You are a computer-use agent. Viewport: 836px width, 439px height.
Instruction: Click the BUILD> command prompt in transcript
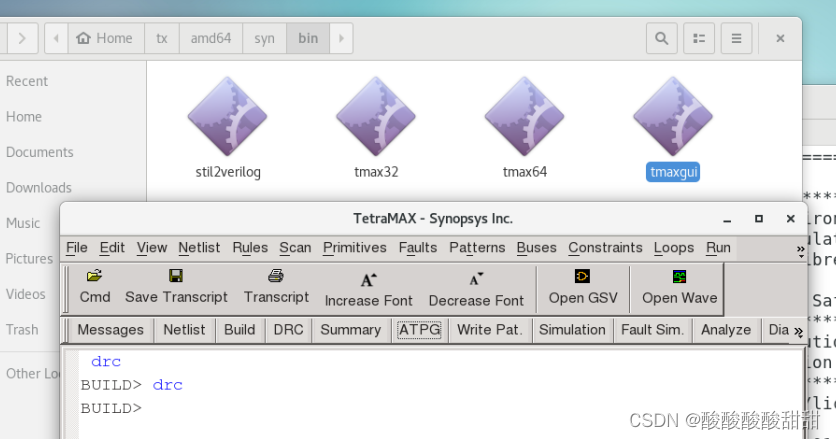(111, 409)
